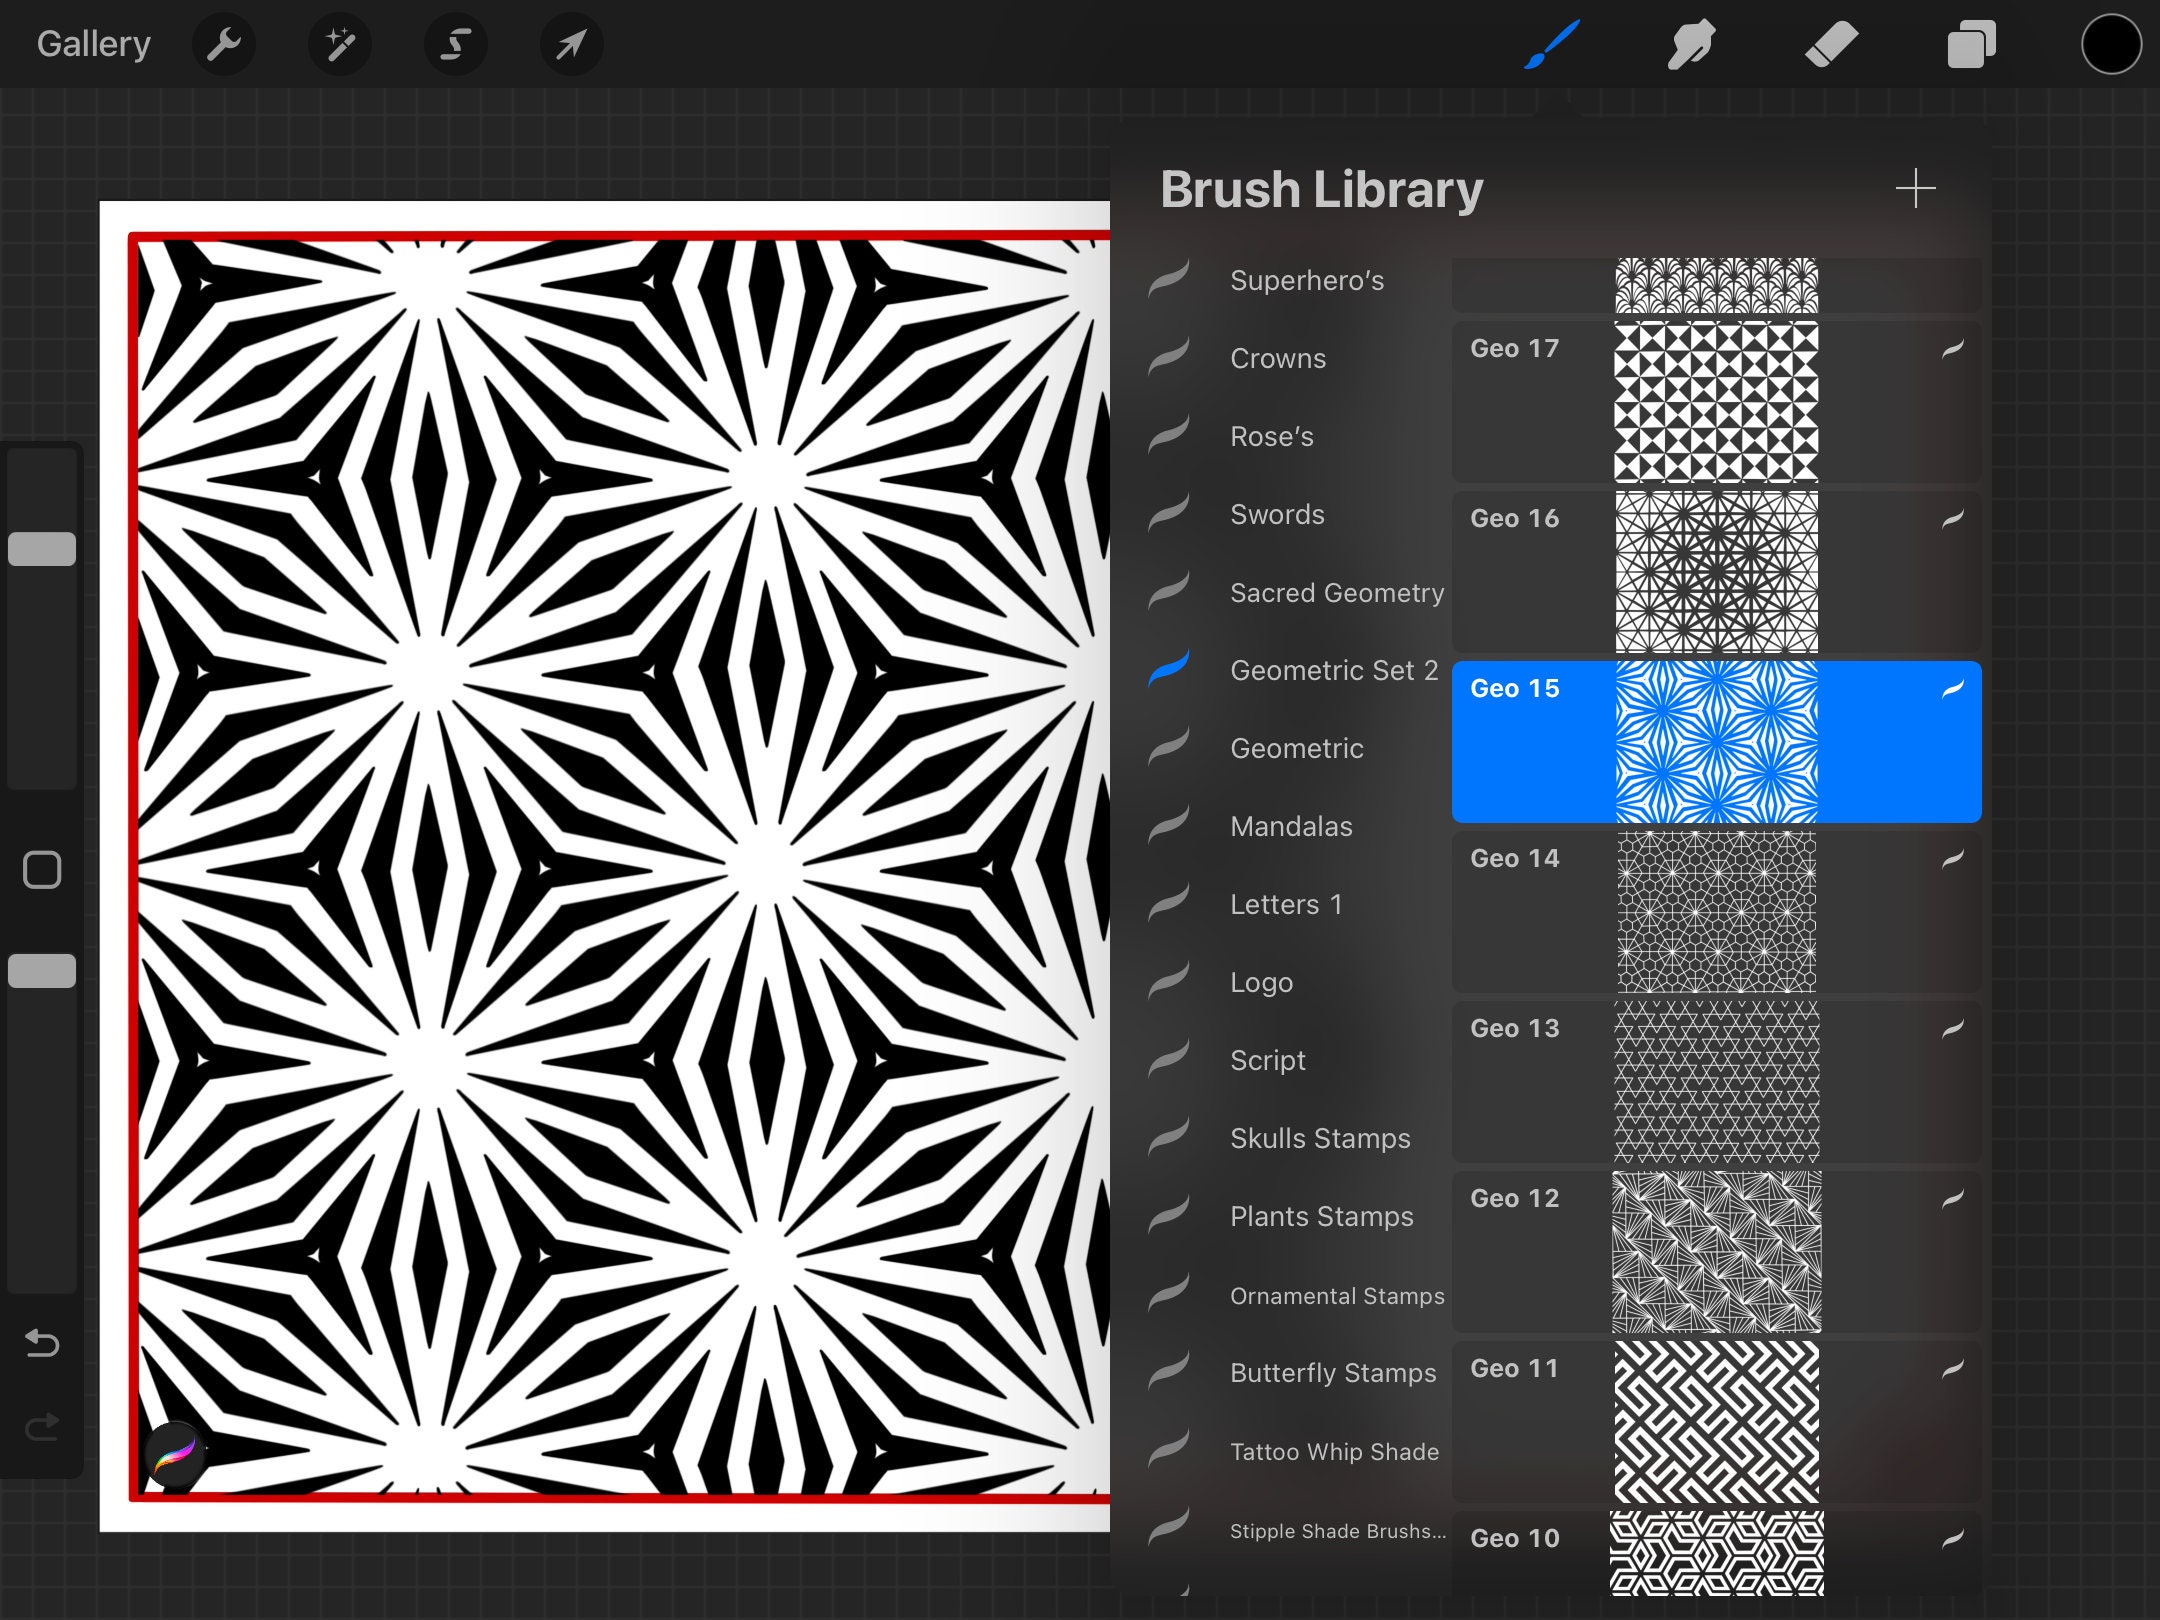
Task: Open the Superhero's brush set
Action: (1306, 280)
